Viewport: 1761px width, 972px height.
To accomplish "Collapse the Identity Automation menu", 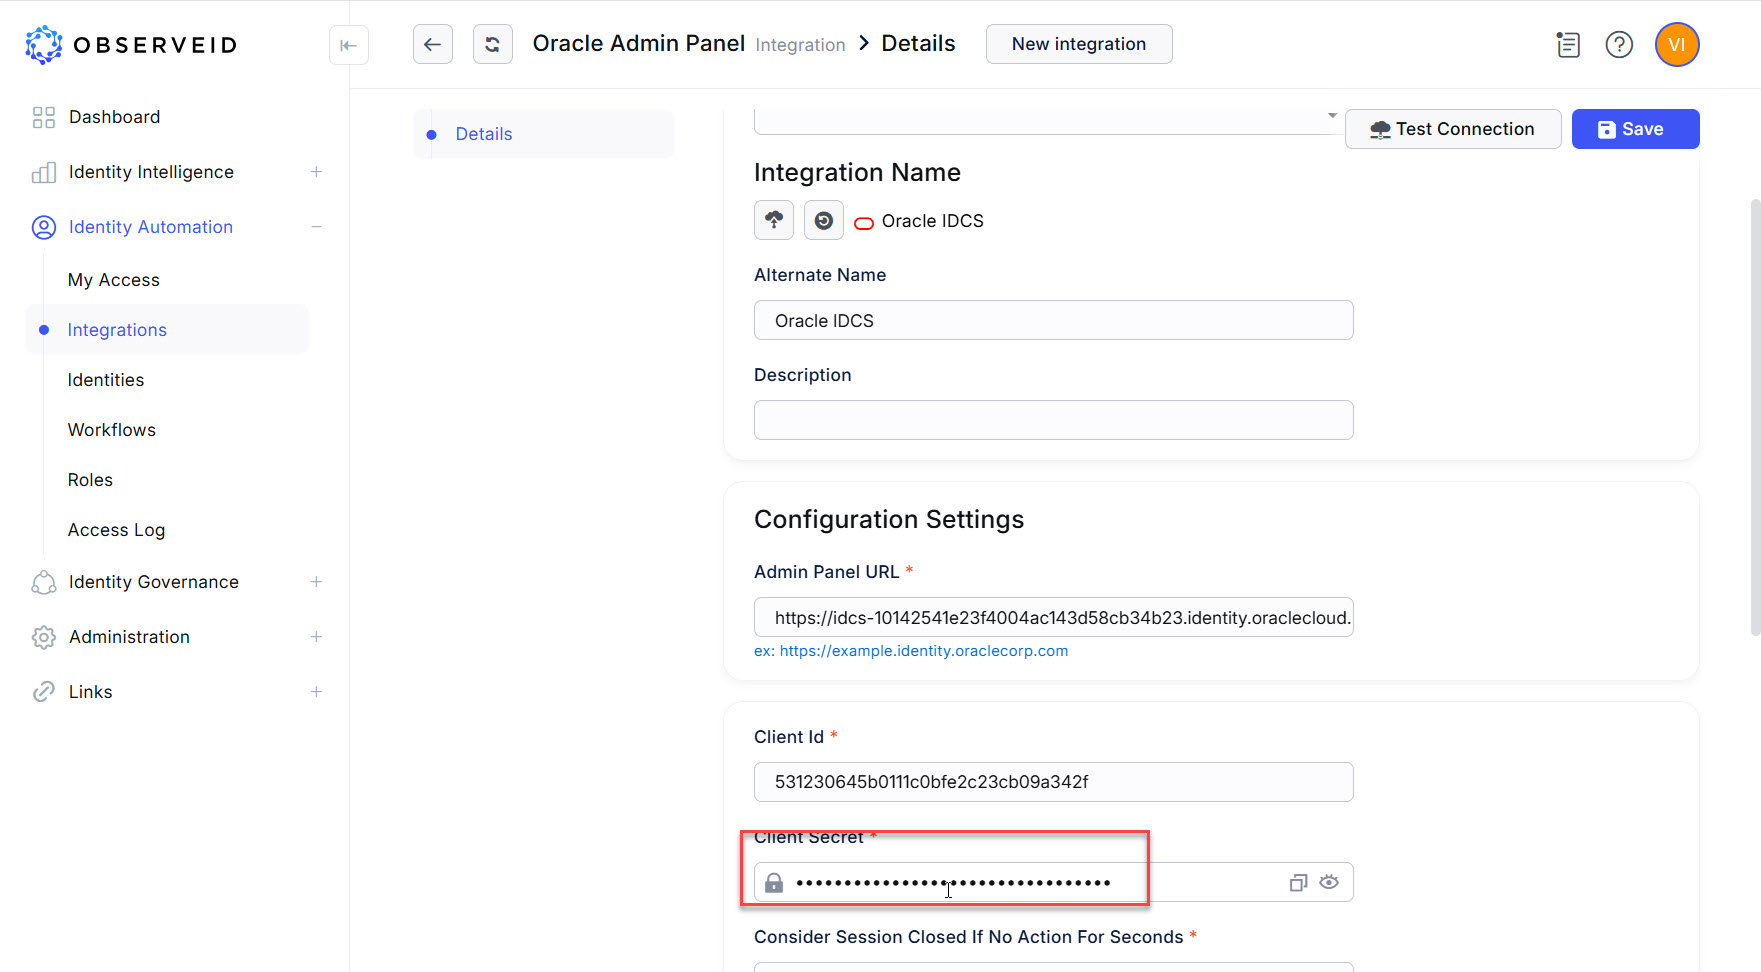I will pos(316,227).
